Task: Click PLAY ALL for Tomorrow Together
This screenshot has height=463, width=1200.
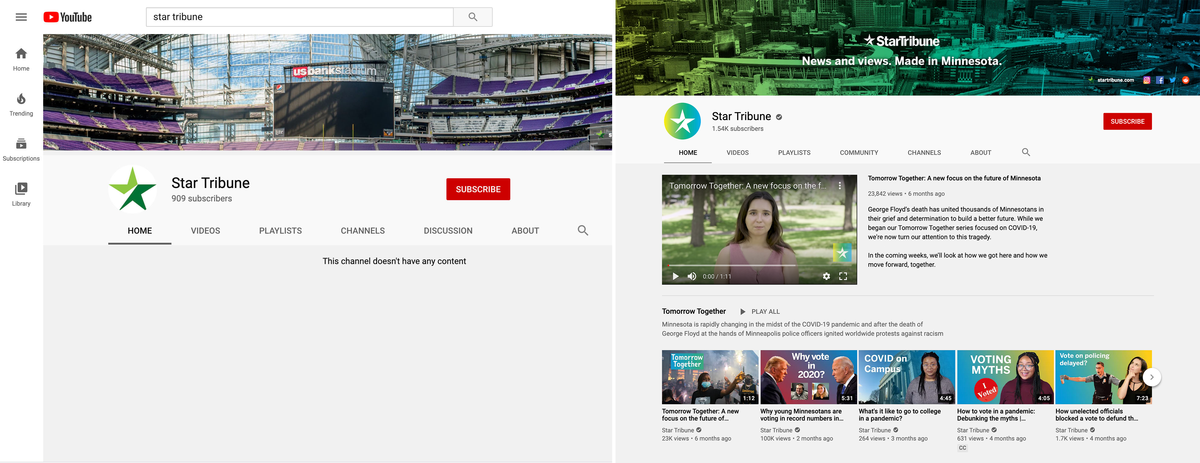Action: point(759,311)
